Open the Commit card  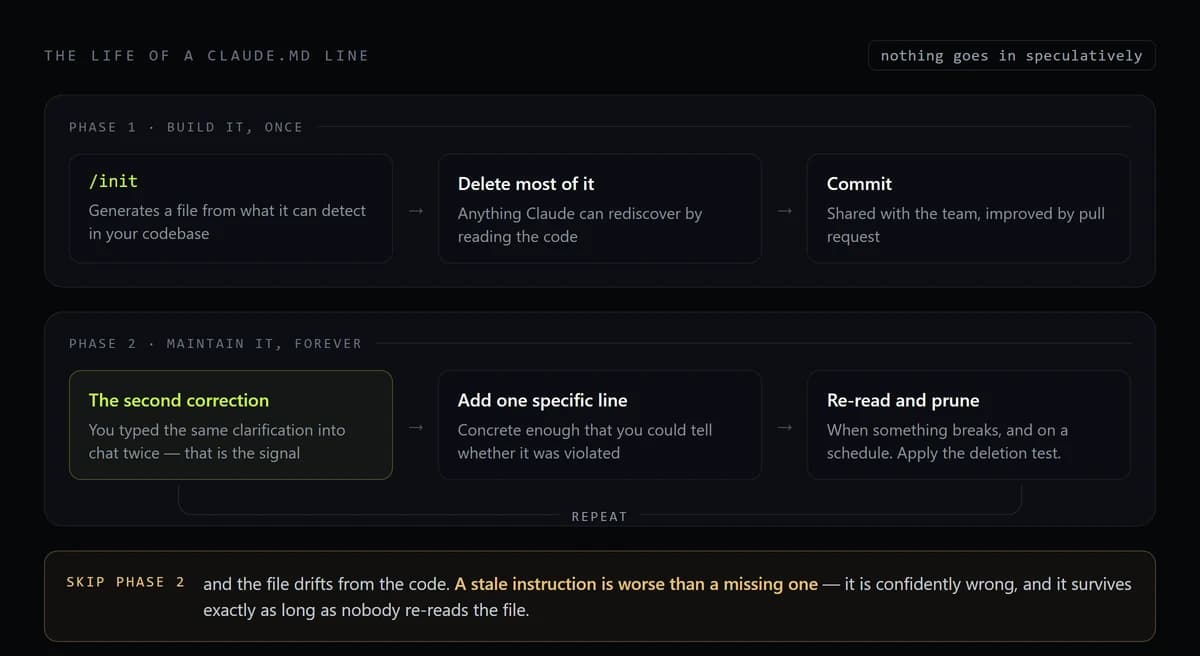pyautogui.click(x=969, y=208)
